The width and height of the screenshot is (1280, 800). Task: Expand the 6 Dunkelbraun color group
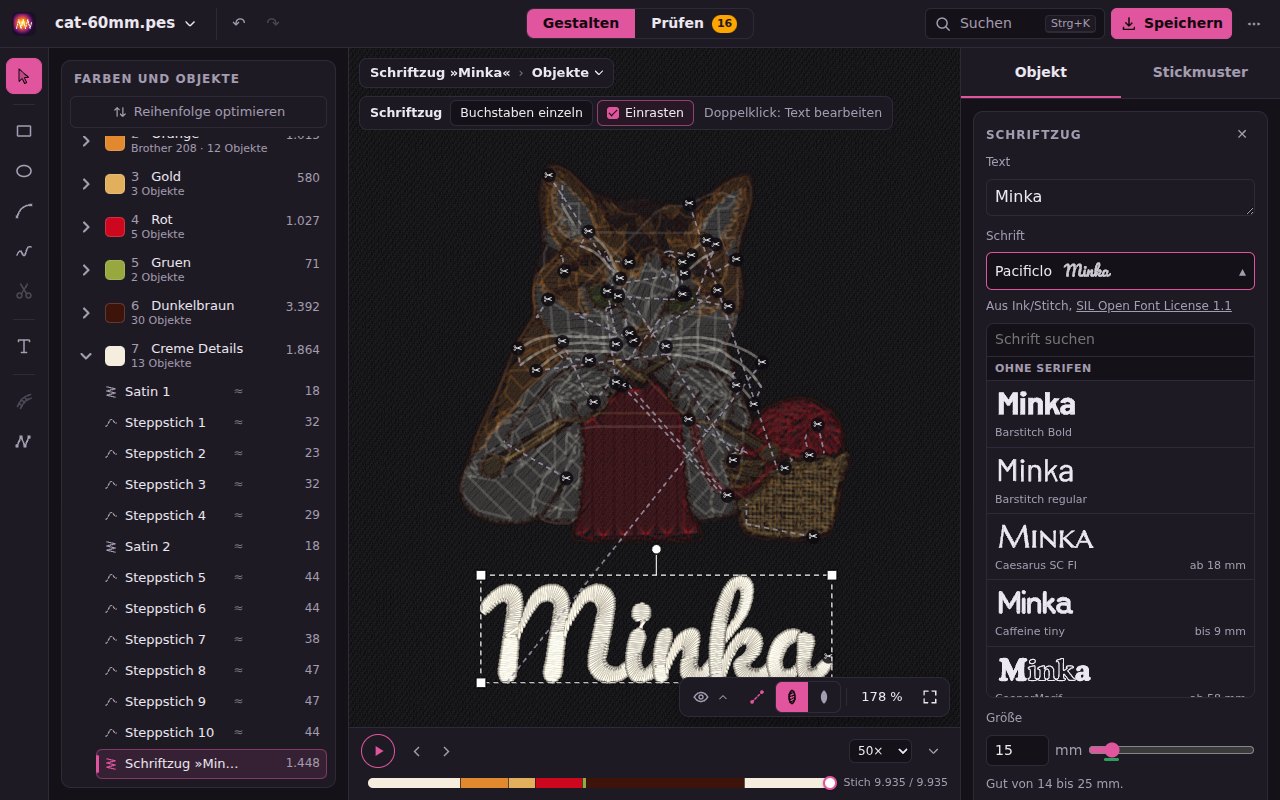(86, 312)
